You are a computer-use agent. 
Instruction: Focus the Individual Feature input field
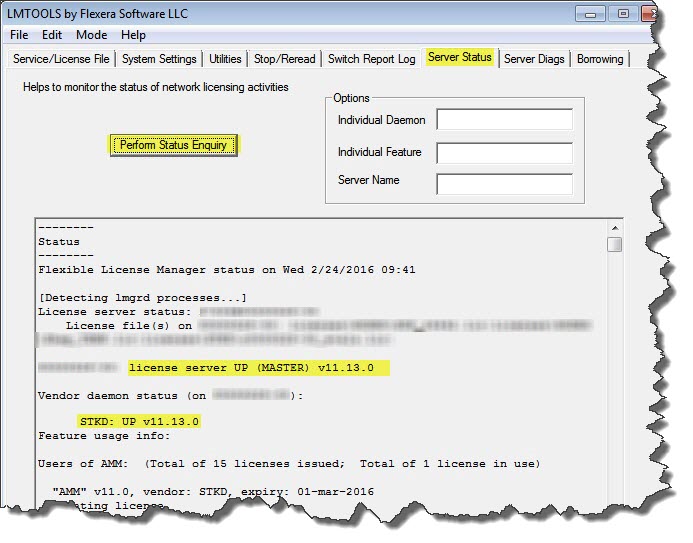pos(504,152)
